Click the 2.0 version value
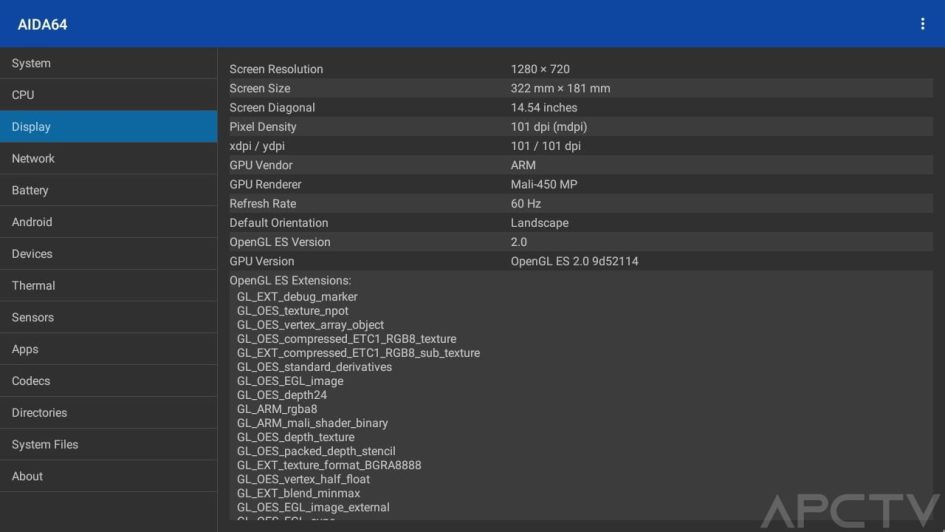 pos(518,242)
